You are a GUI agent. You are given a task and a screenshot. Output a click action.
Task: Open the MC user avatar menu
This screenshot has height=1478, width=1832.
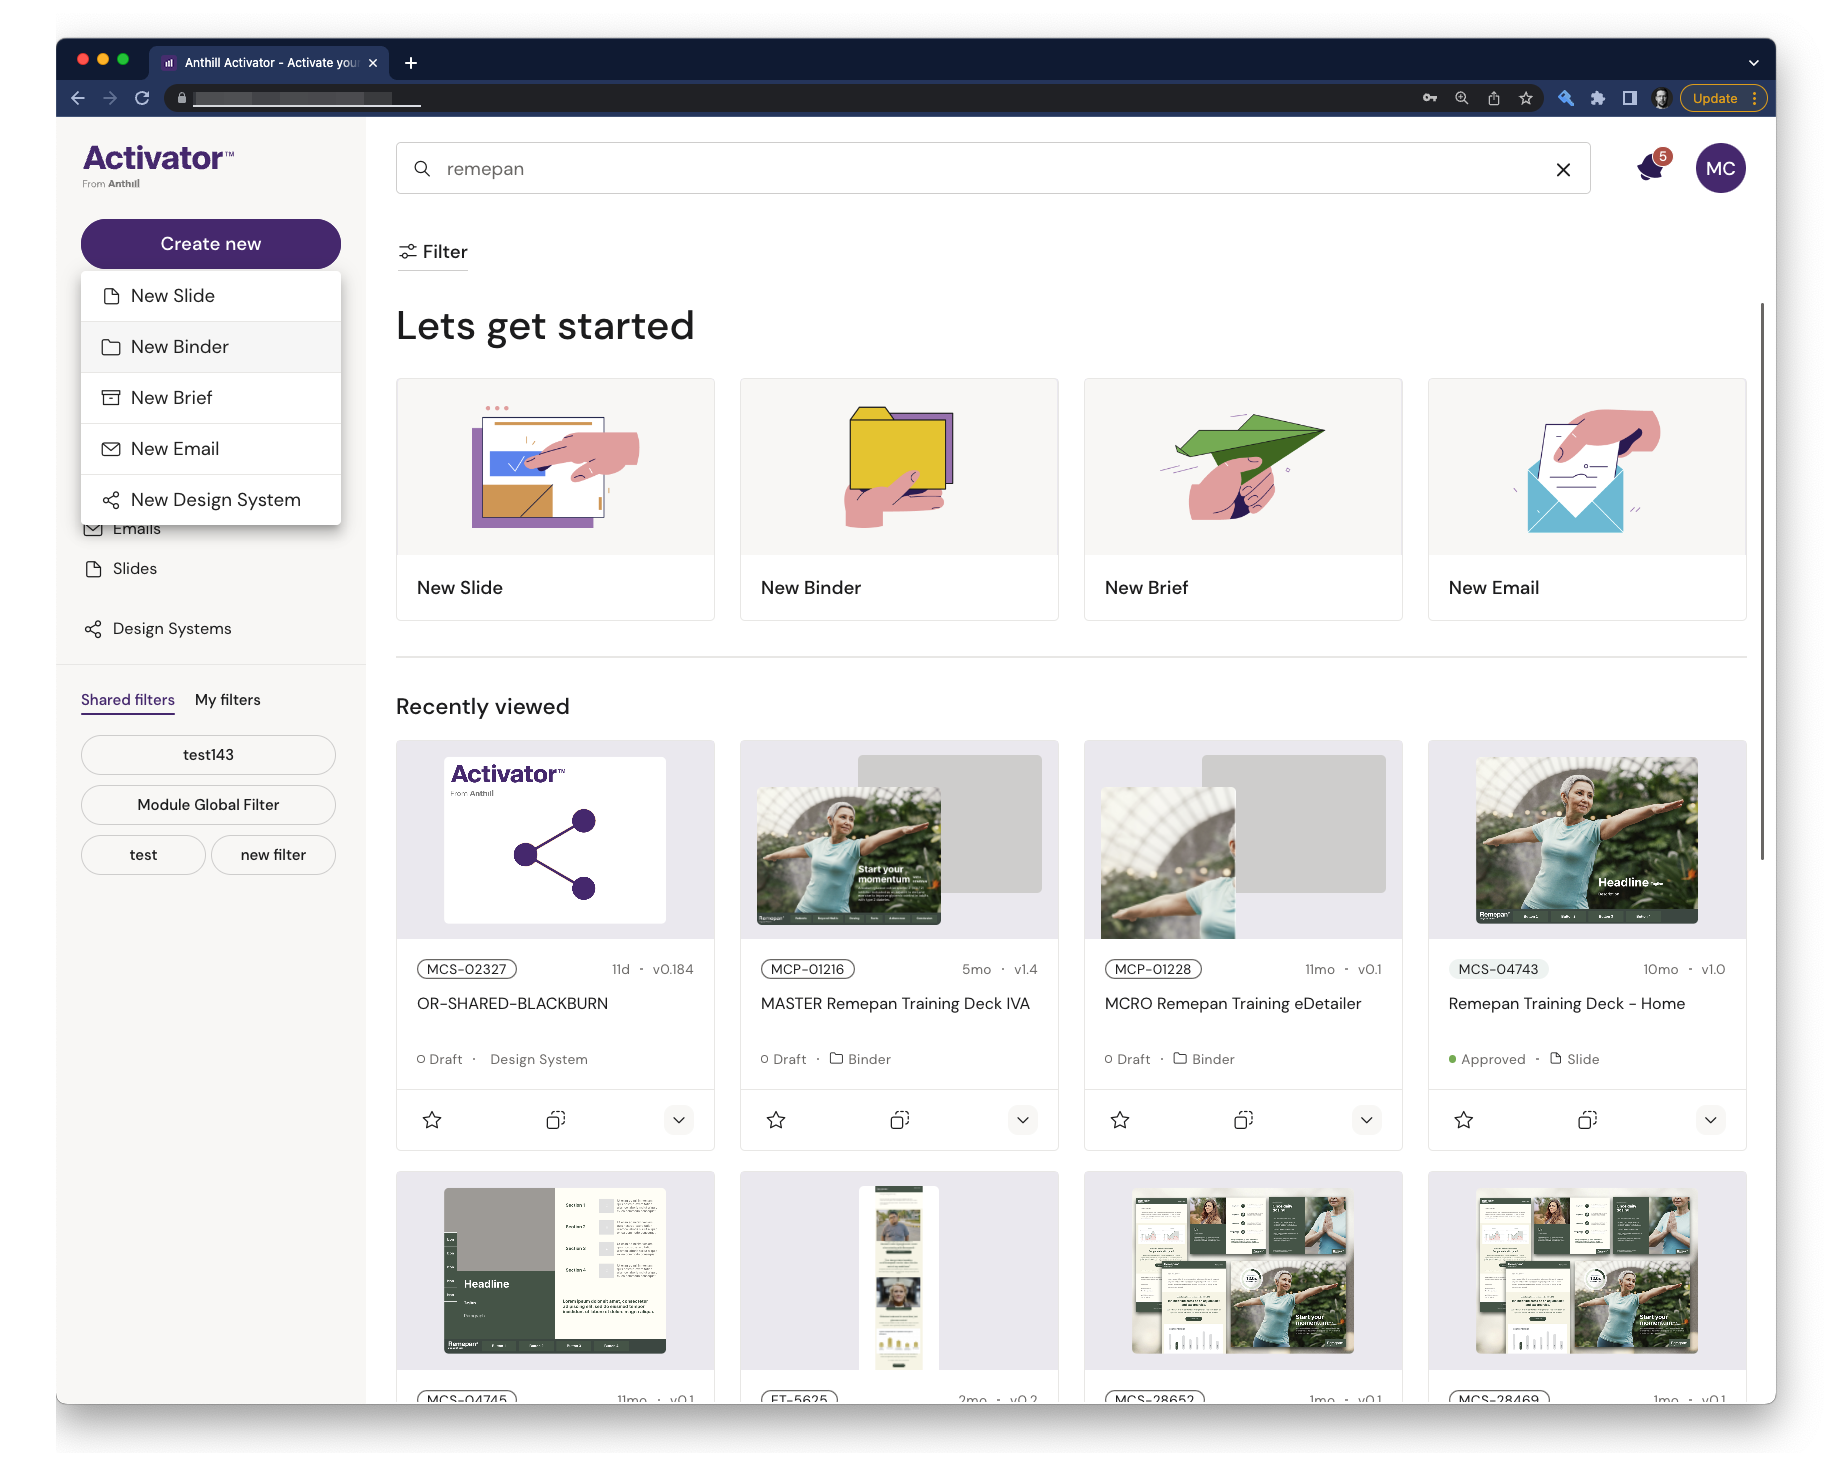tap(1720, 169)
